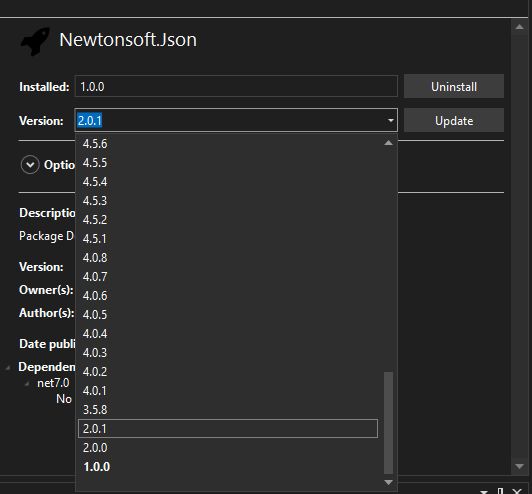Open the Version combo box arrow
532x494 pixels.
[391, 120]
